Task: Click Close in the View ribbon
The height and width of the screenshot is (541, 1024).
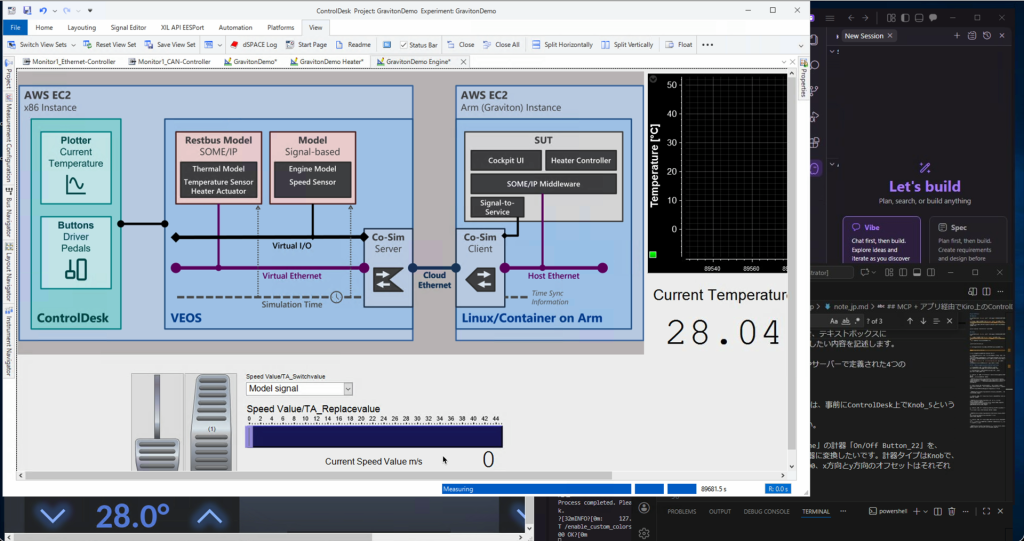Action: [460, 45]
